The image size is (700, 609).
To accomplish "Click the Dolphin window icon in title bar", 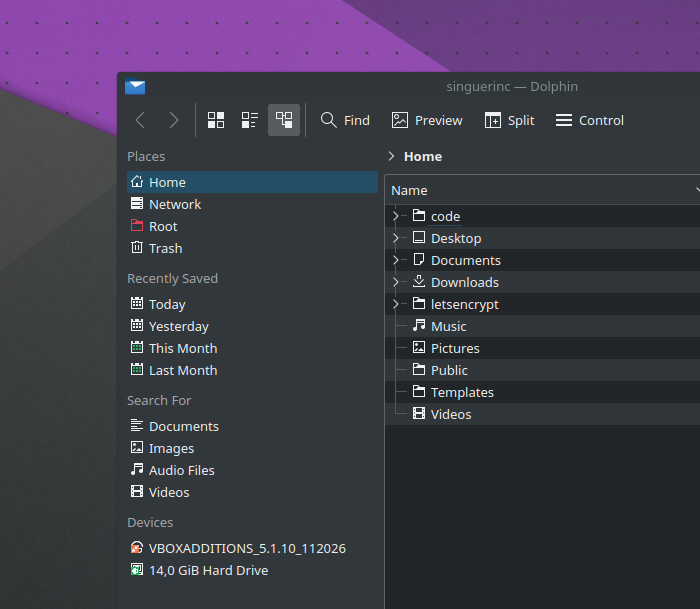I will pos(135,86).
